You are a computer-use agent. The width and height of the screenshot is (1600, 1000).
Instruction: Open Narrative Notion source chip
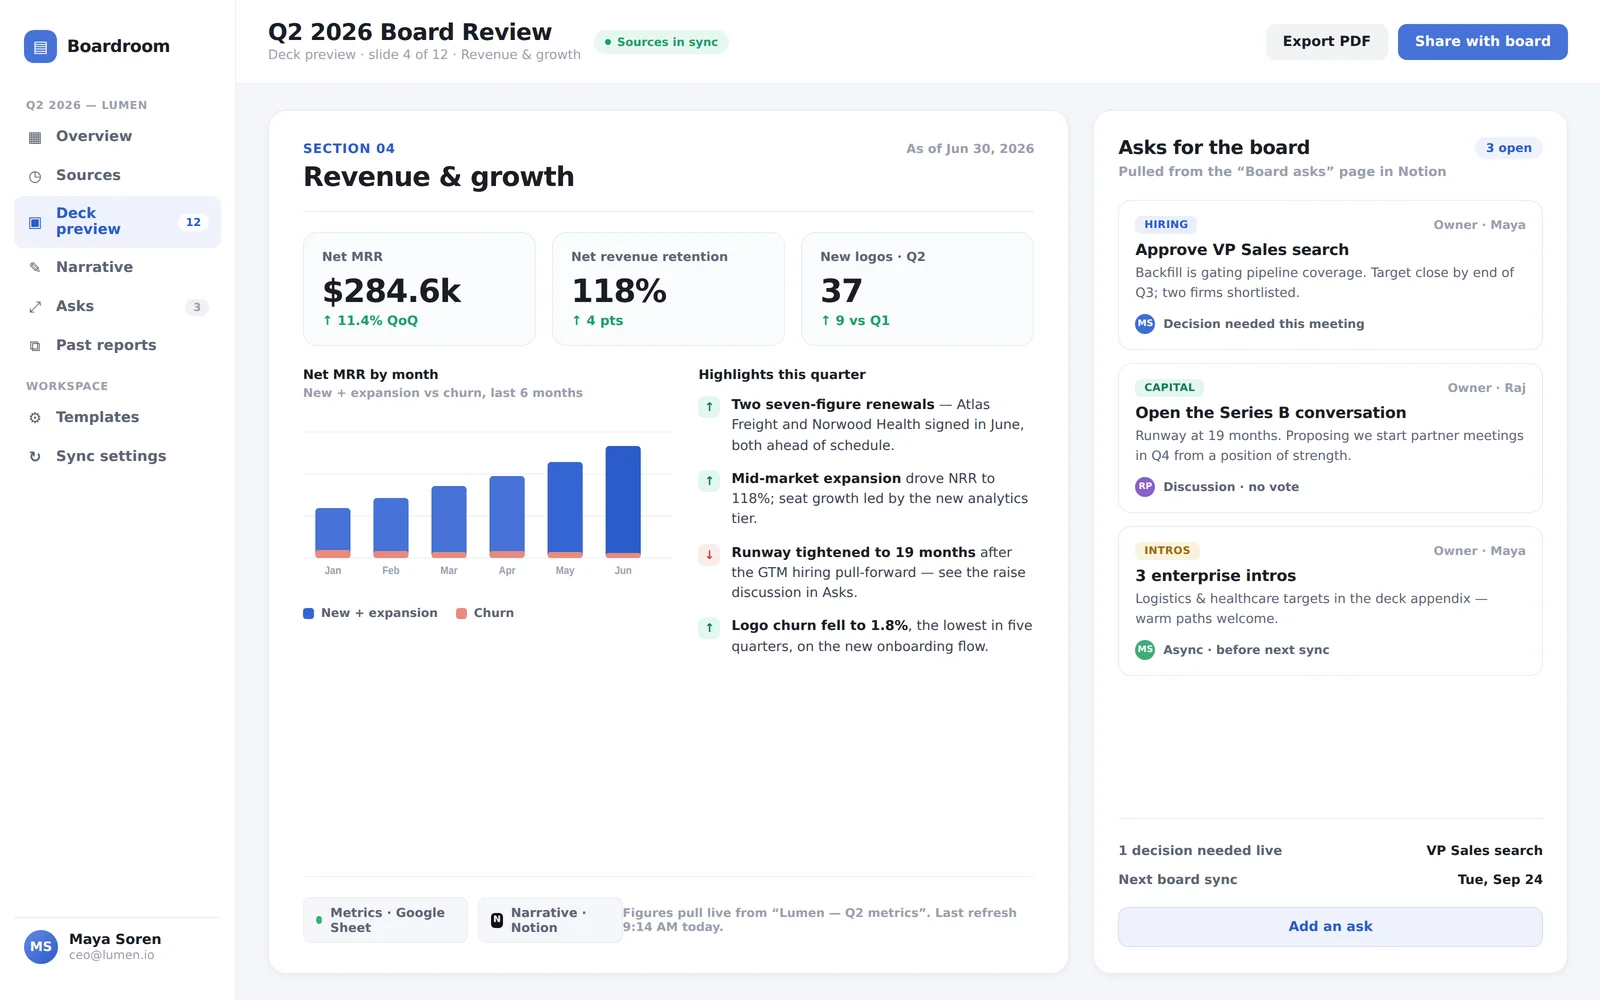550,920
